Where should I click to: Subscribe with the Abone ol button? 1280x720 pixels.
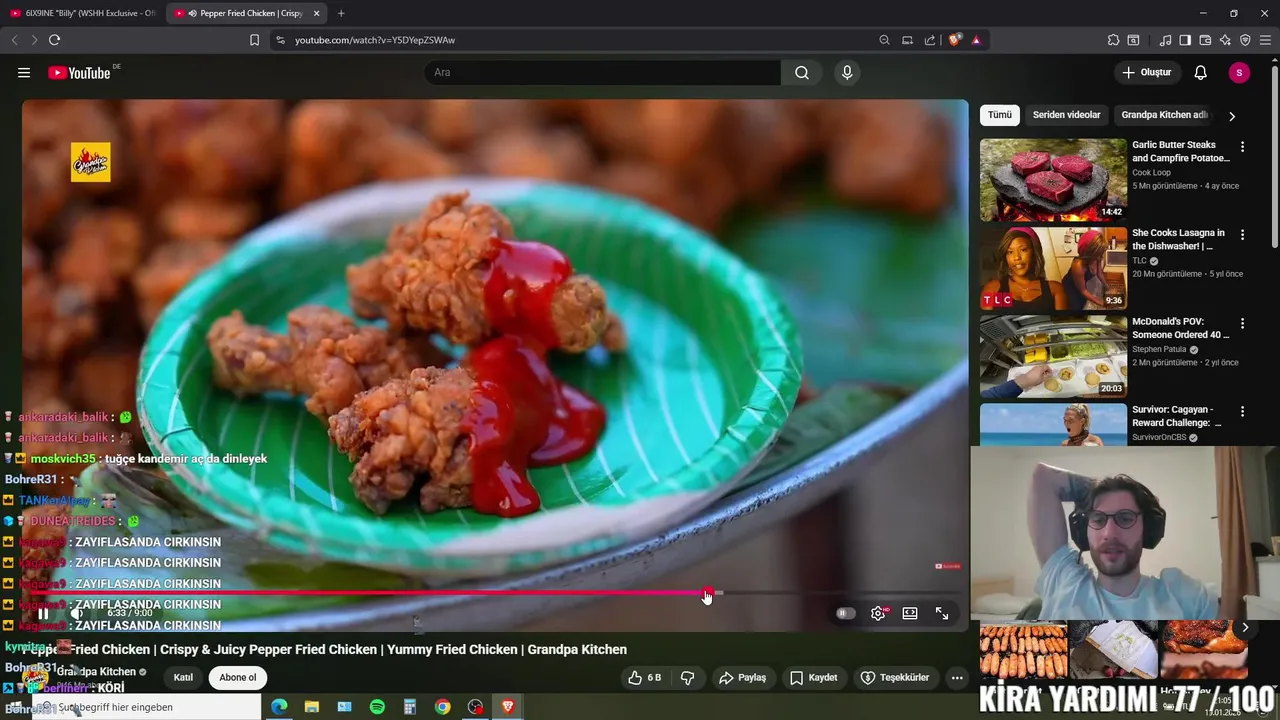238,678
